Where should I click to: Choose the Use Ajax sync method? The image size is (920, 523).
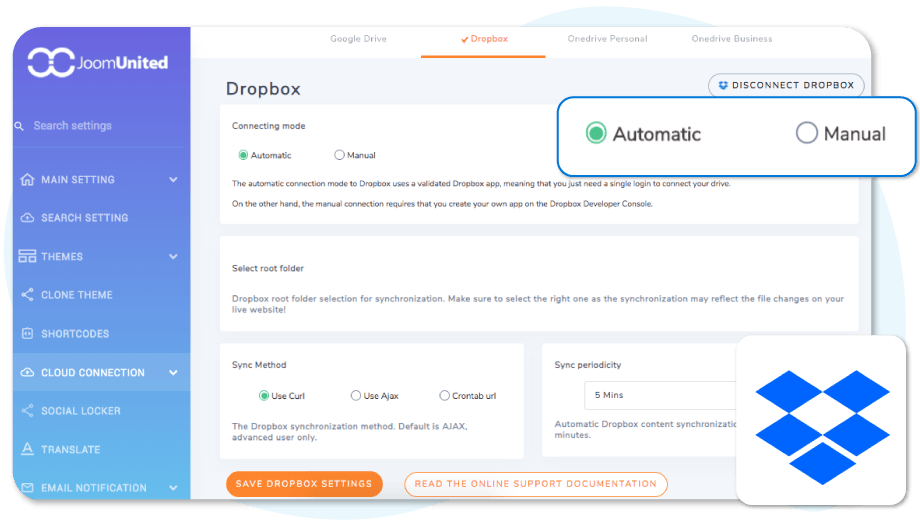(x=356, y=396)
